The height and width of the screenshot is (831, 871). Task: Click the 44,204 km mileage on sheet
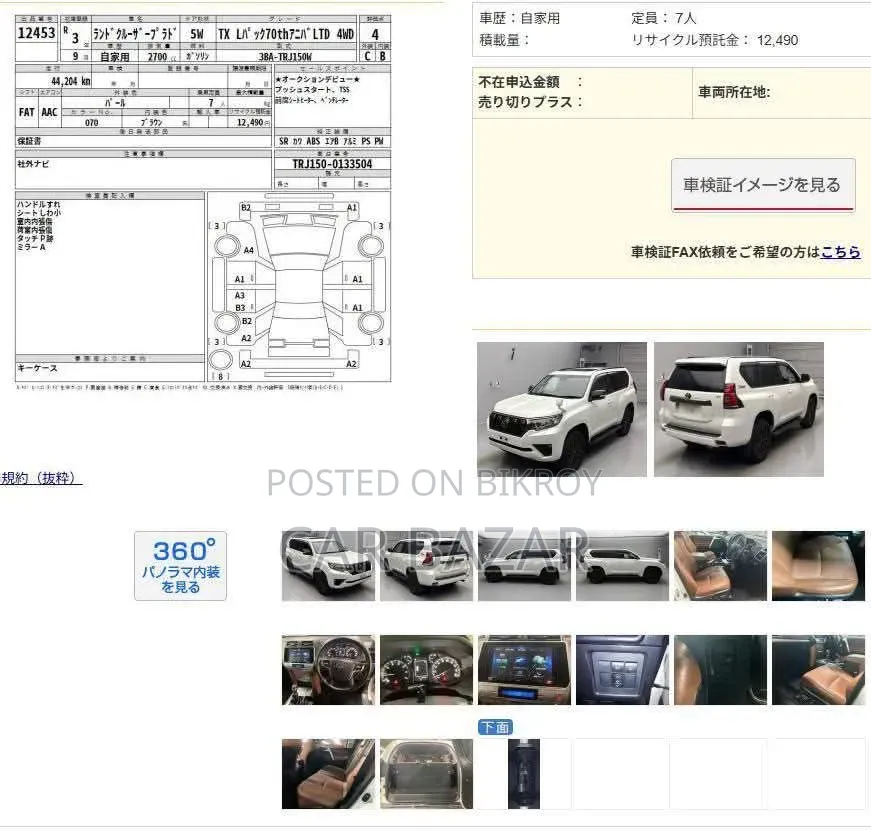[x=71, y=81]
